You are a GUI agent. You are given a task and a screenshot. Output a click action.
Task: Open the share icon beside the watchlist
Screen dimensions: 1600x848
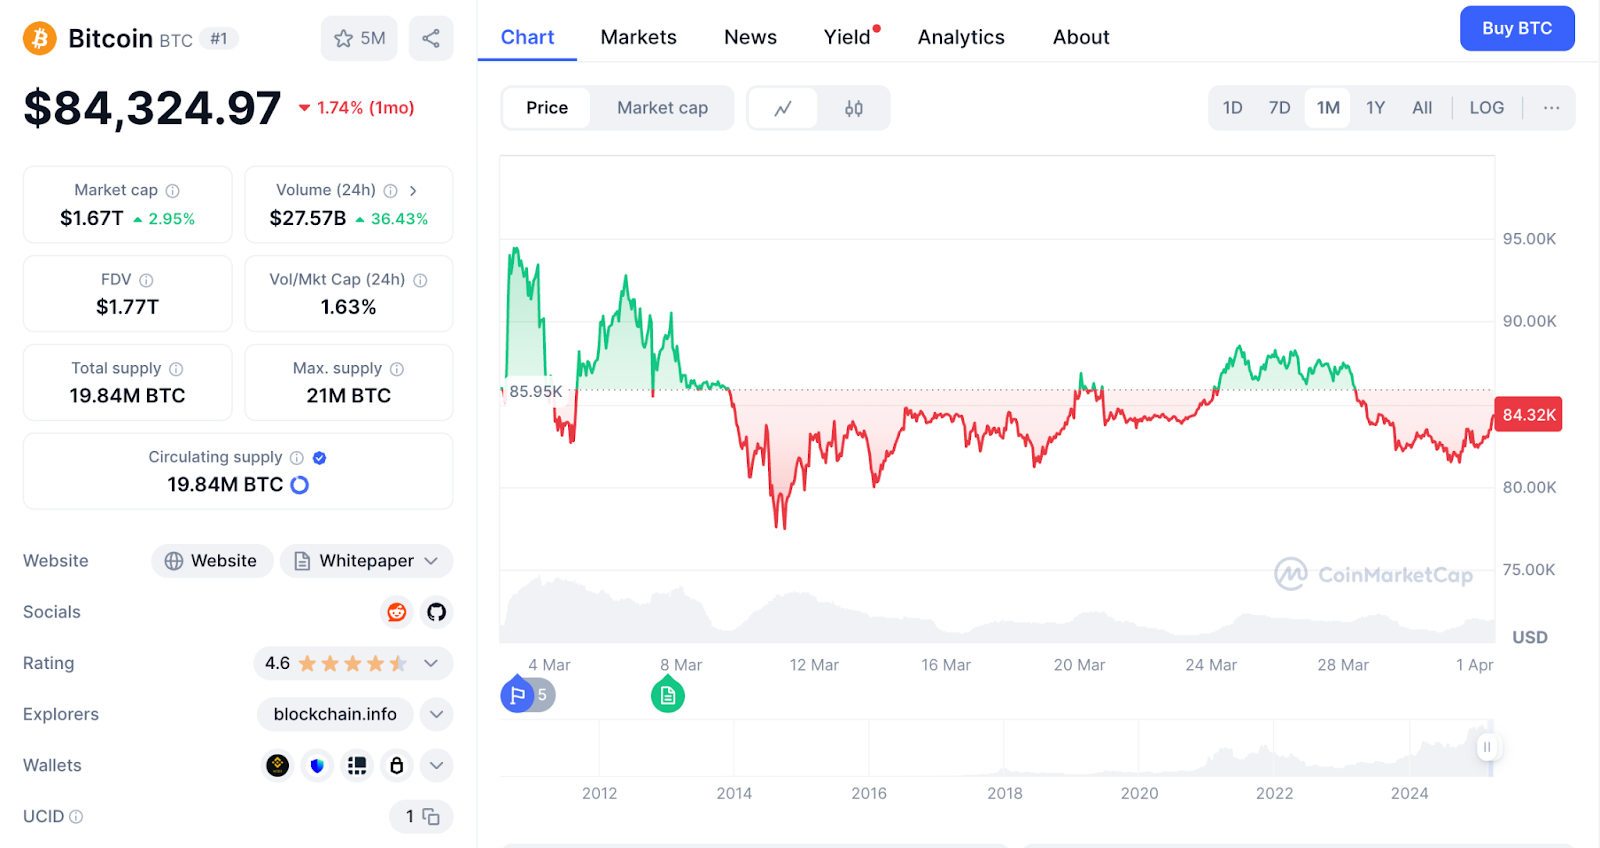tap(431, 38)
